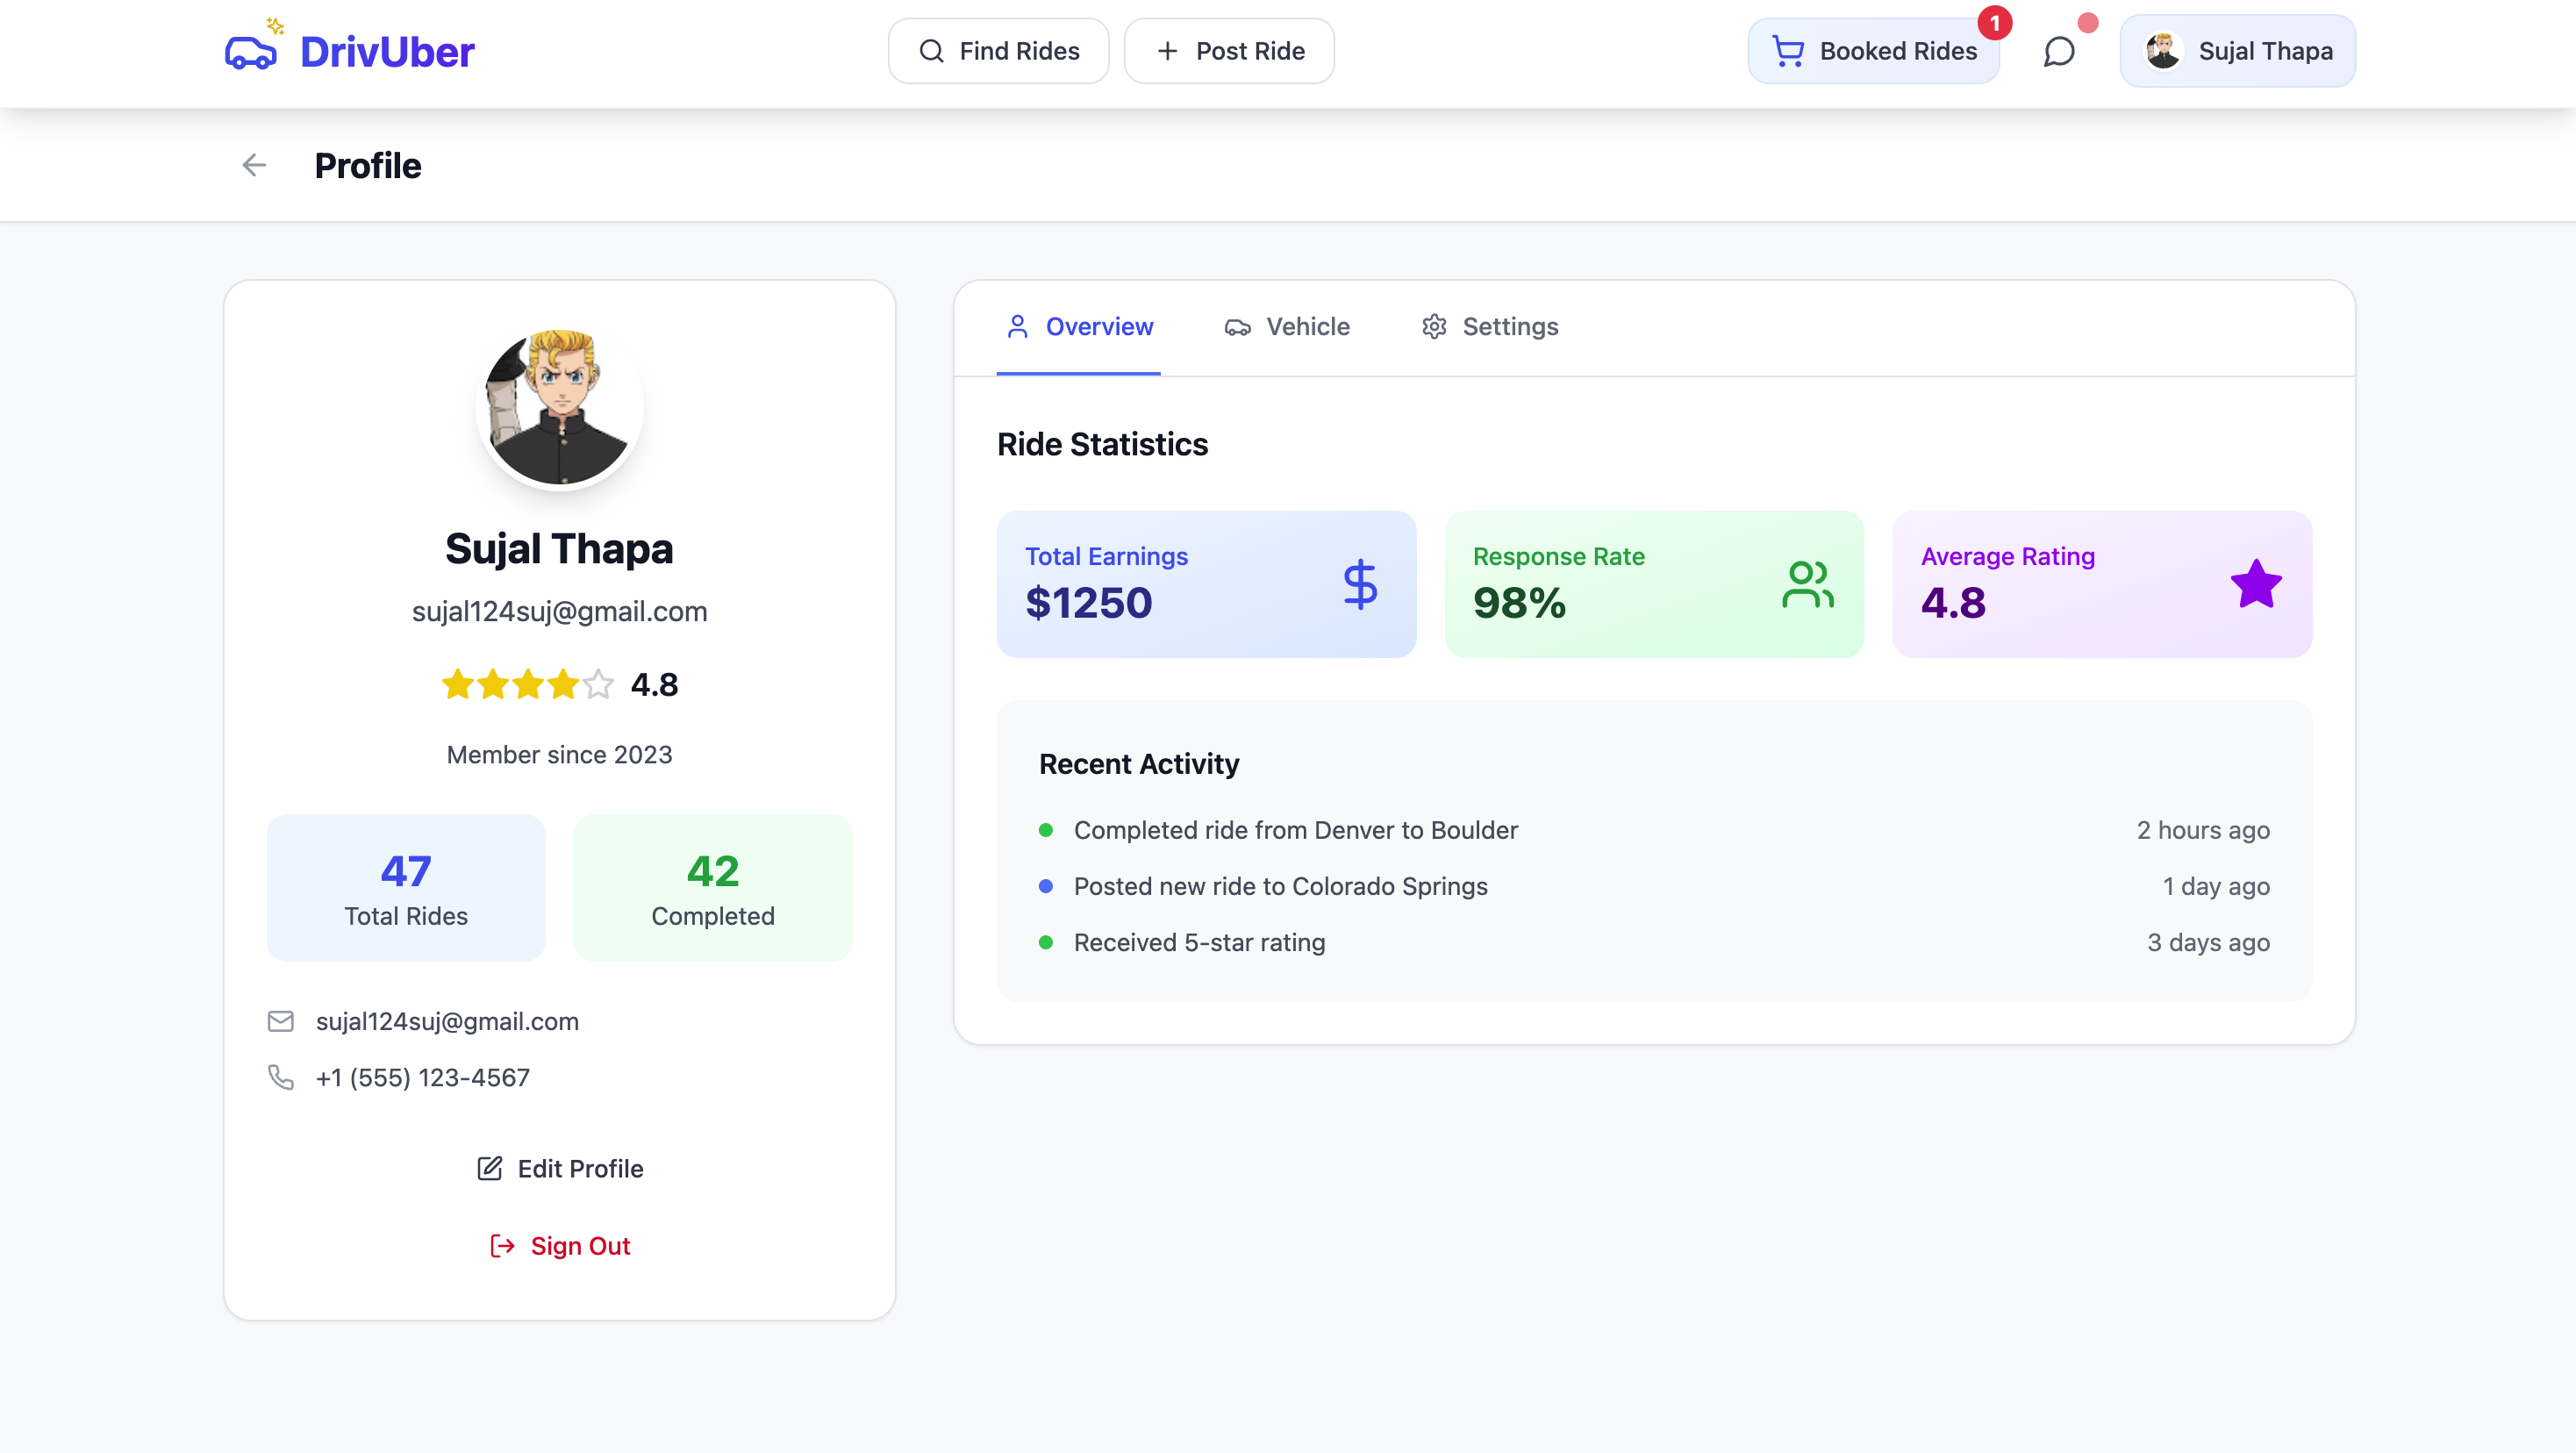Open the Settings tab
The width and height of the screenshot is (2576, 1453).
pyautogui.click(x=1489, y=327)
